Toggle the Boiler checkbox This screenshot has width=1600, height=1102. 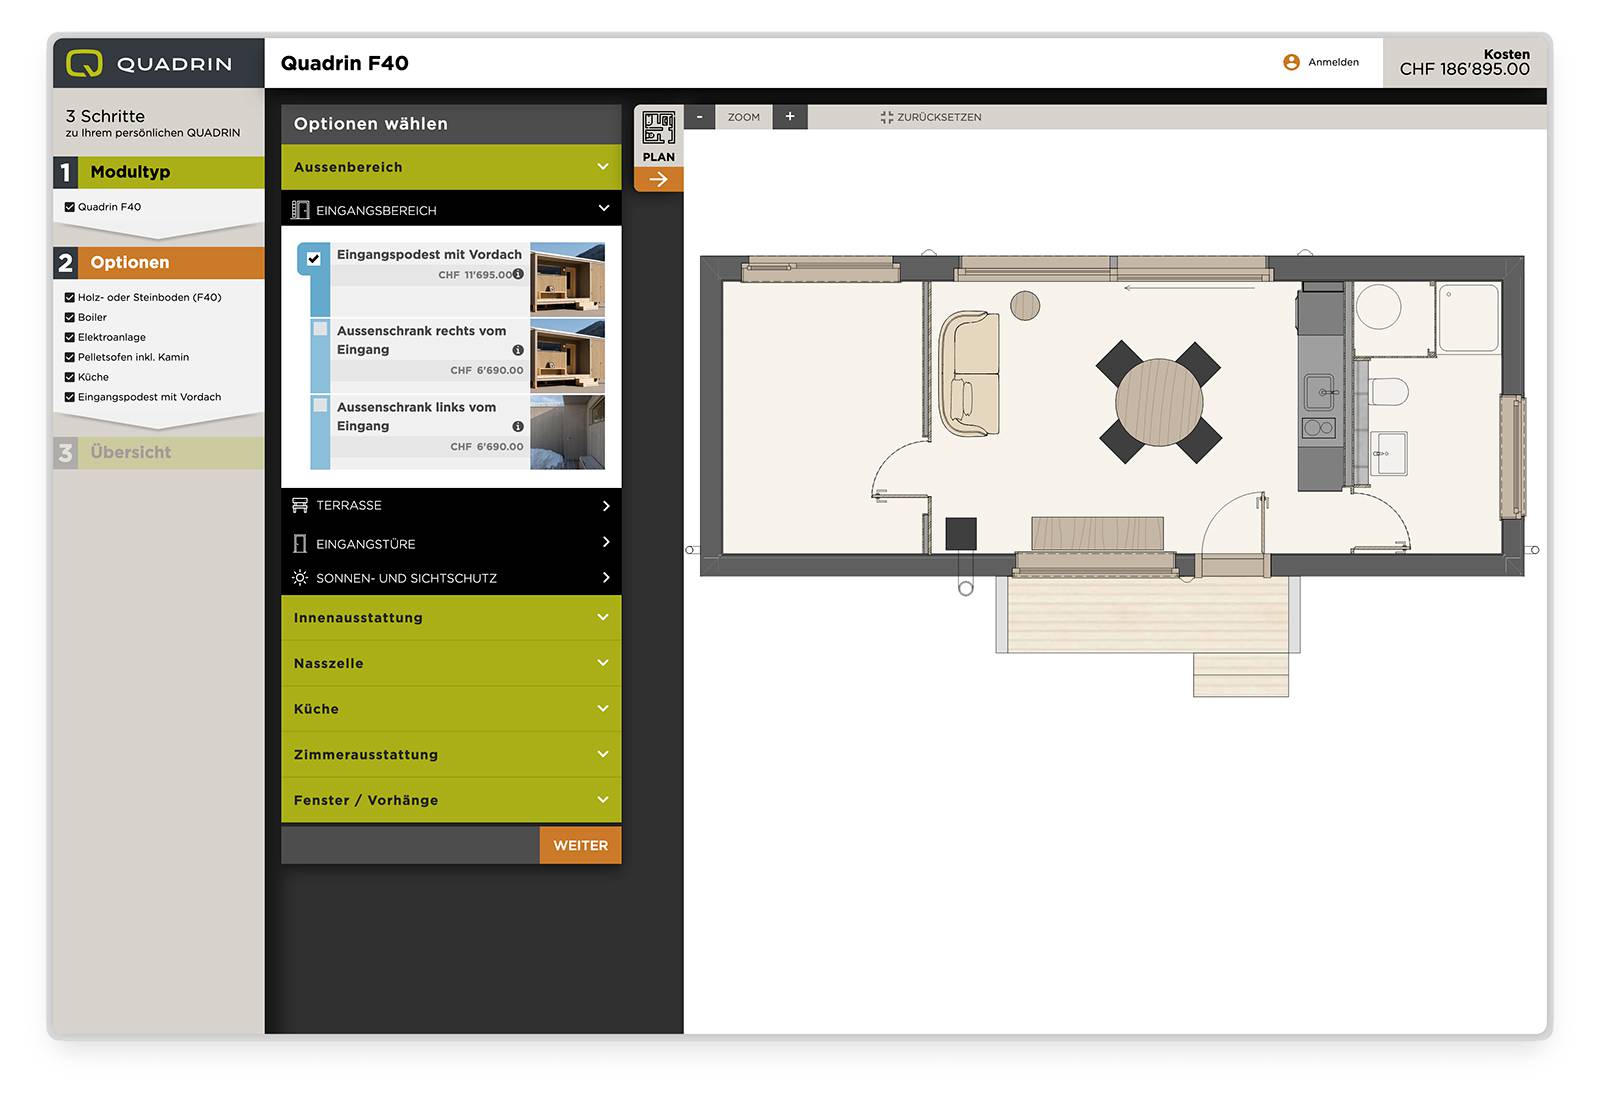coord(70,317)
